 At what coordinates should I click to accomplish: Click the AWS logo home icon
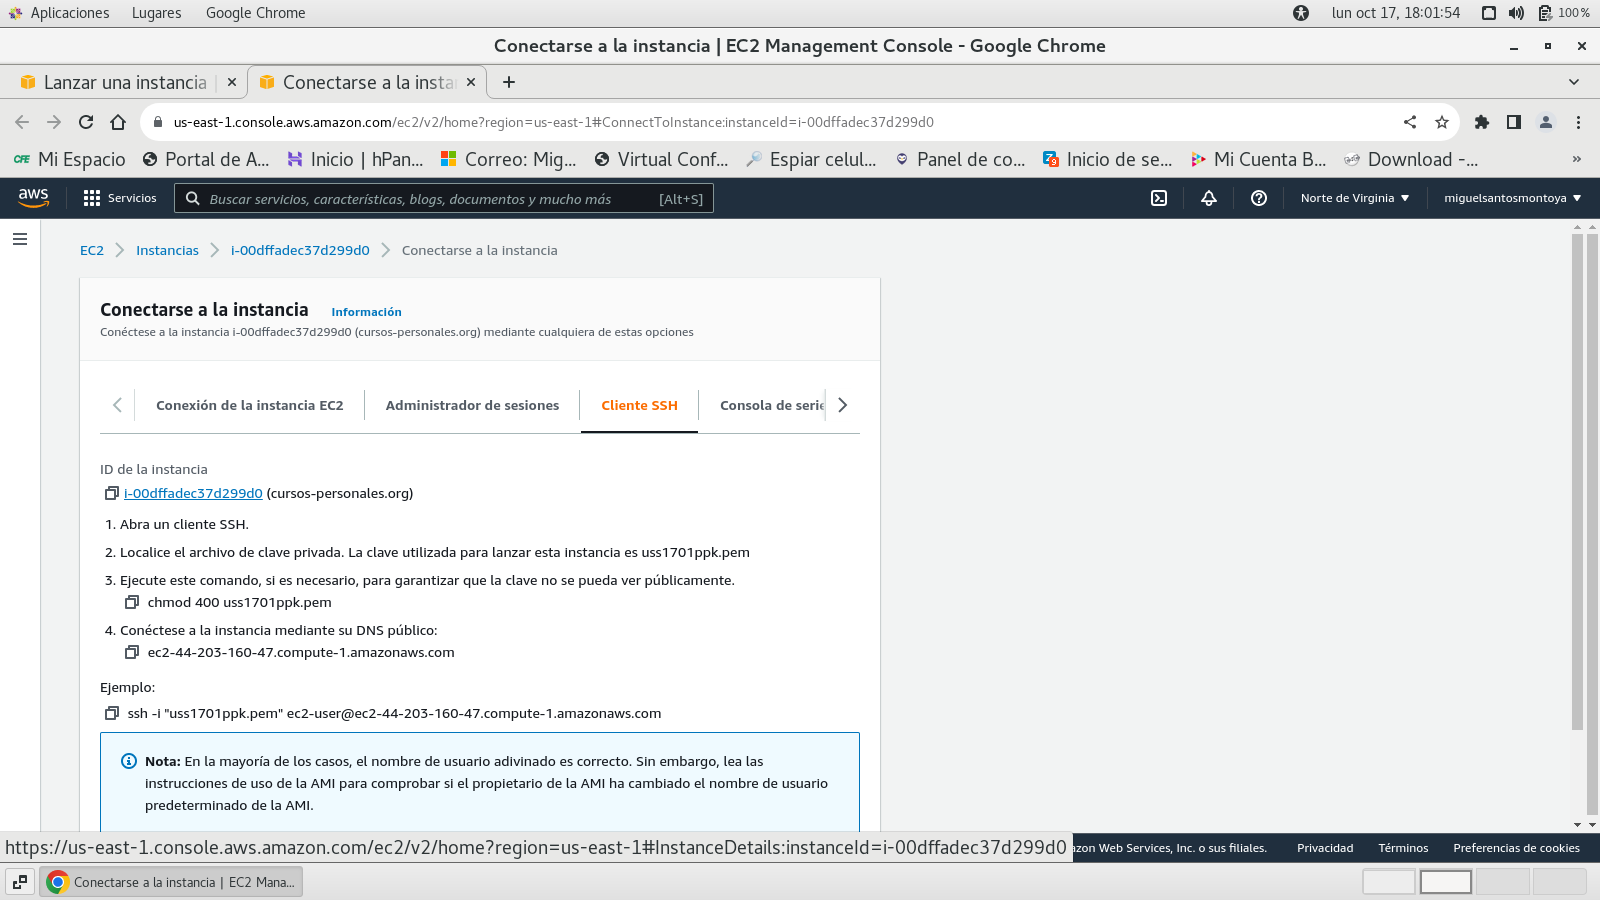point(33,198)
